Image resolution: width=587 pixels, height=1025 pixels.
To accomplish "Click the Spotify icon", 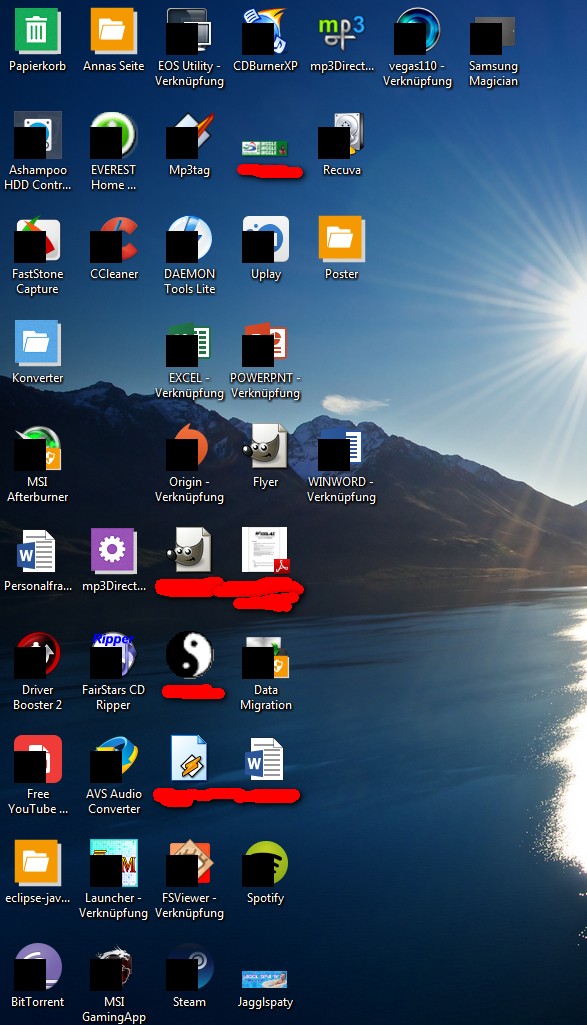I will [x=265, y=863].
